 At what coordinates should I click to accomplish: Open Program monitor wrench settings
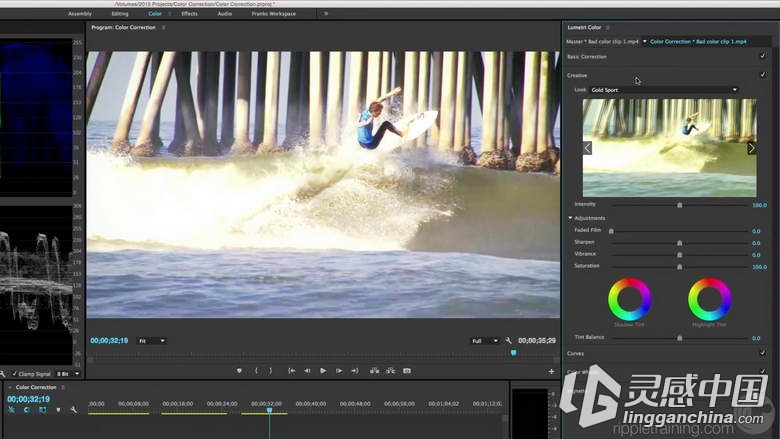click(x=508, y=341)
